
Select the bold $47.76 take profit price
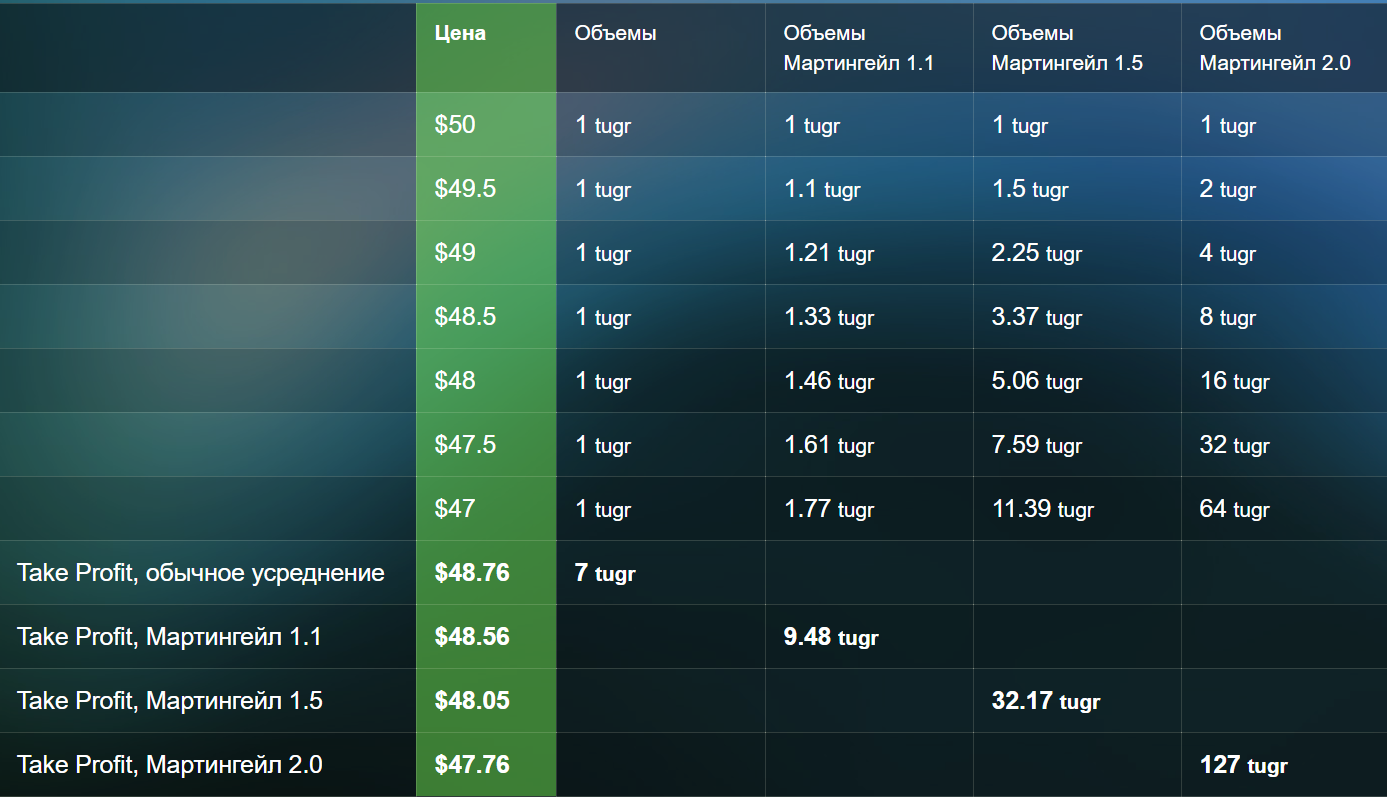tap(472, 765)
